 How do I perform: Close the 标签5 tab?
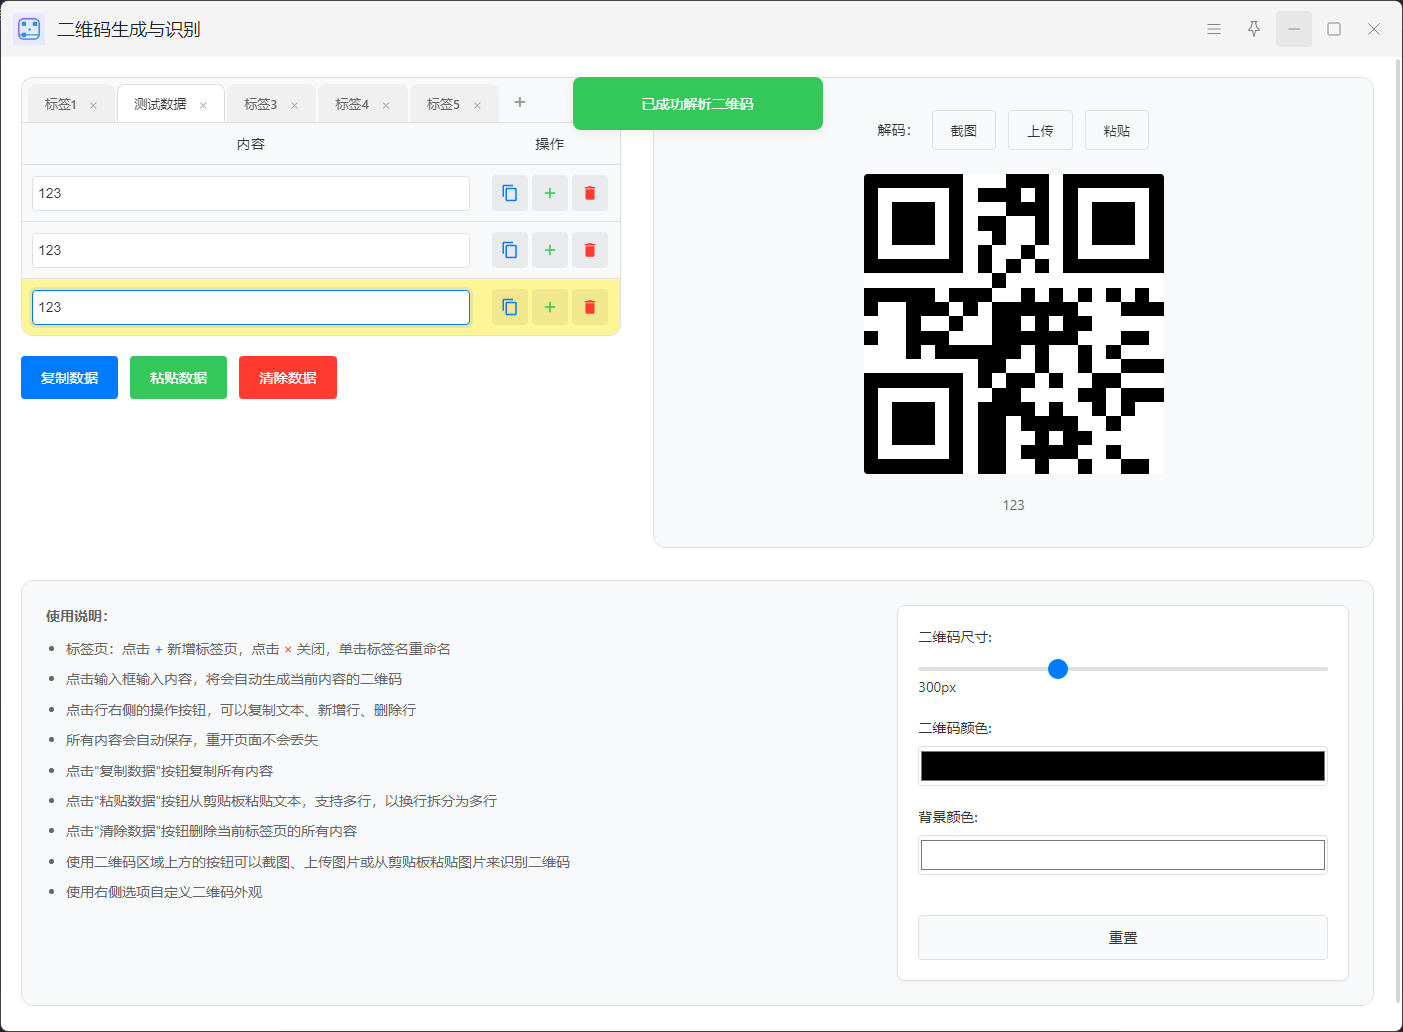point(477,105)
